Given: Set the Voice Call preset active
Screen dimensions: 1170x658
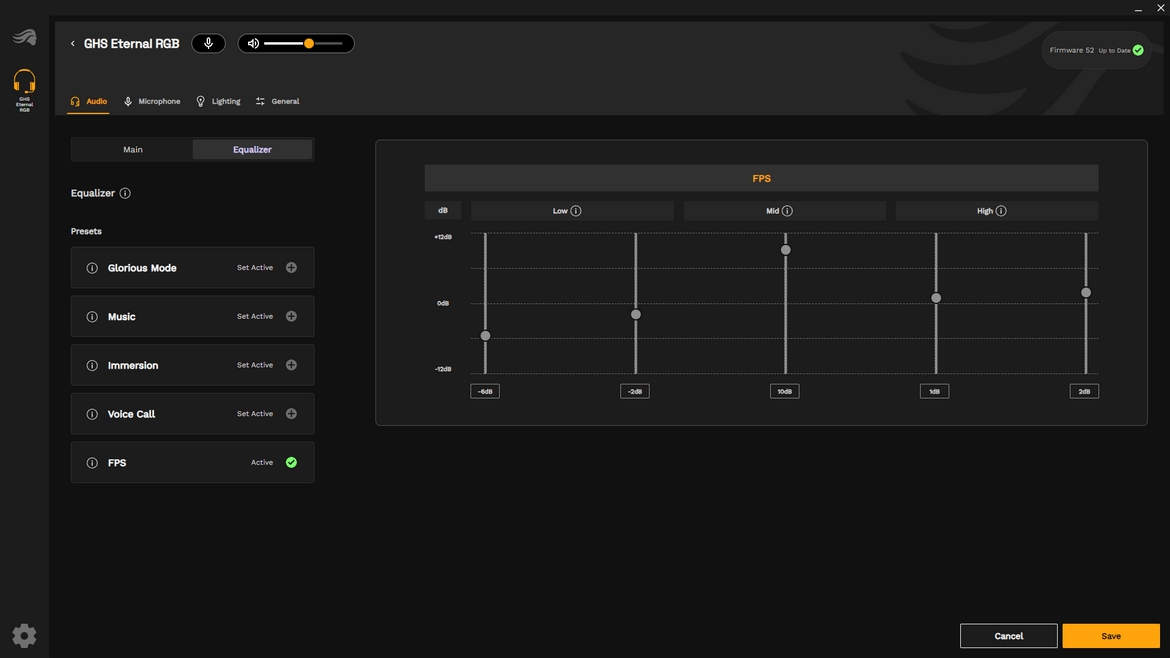Looking at the screenshot, I should point(255,413).
